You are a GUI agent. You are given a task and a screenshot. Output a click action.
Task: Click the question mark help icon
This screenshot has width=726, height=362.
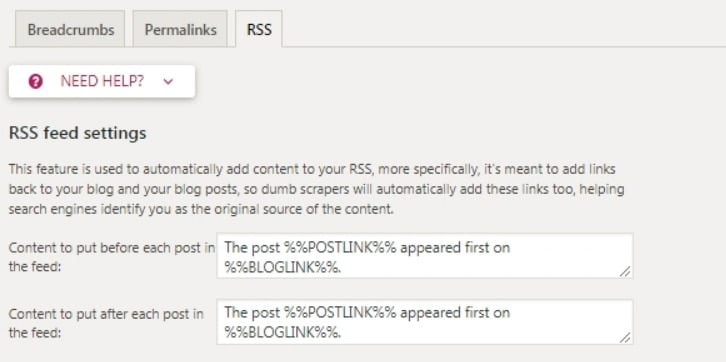[36, 81]
